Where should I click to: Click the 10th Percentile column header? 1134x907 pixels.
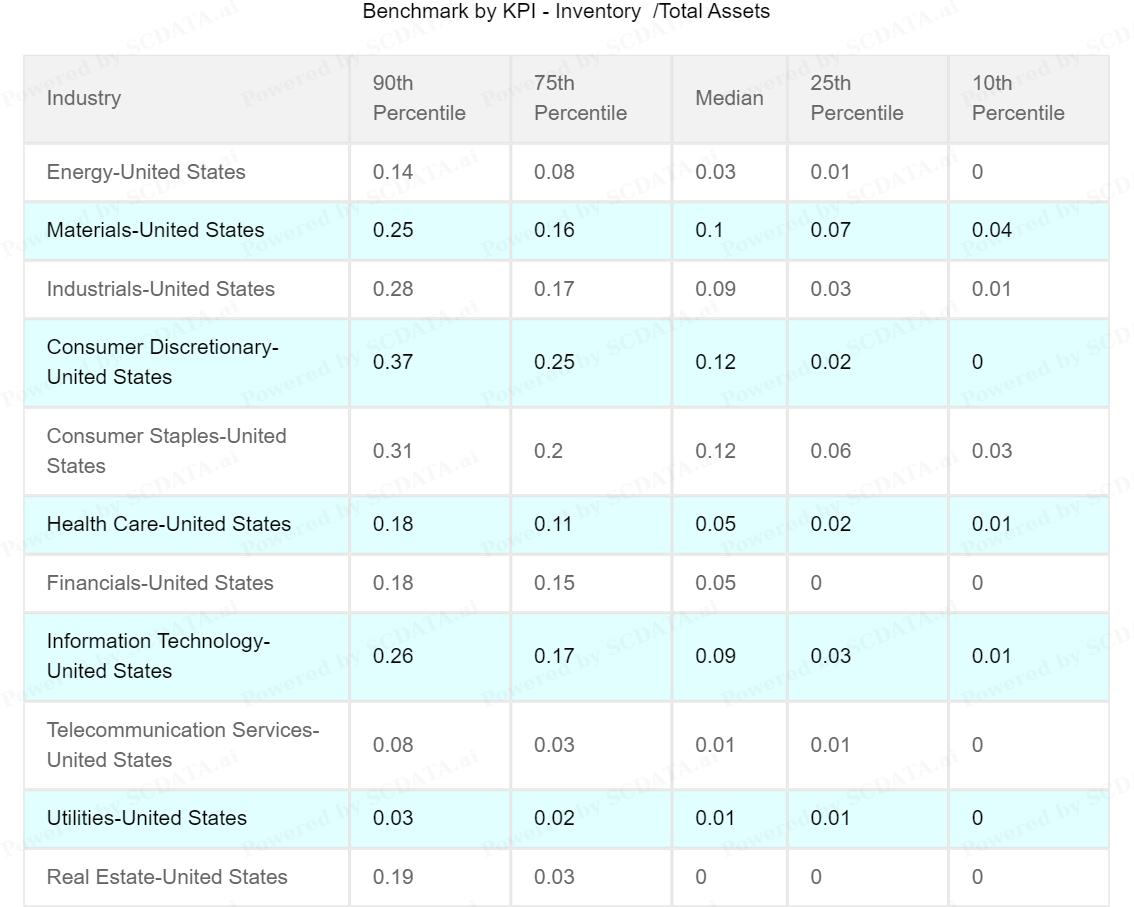(x=1018, y=98)
